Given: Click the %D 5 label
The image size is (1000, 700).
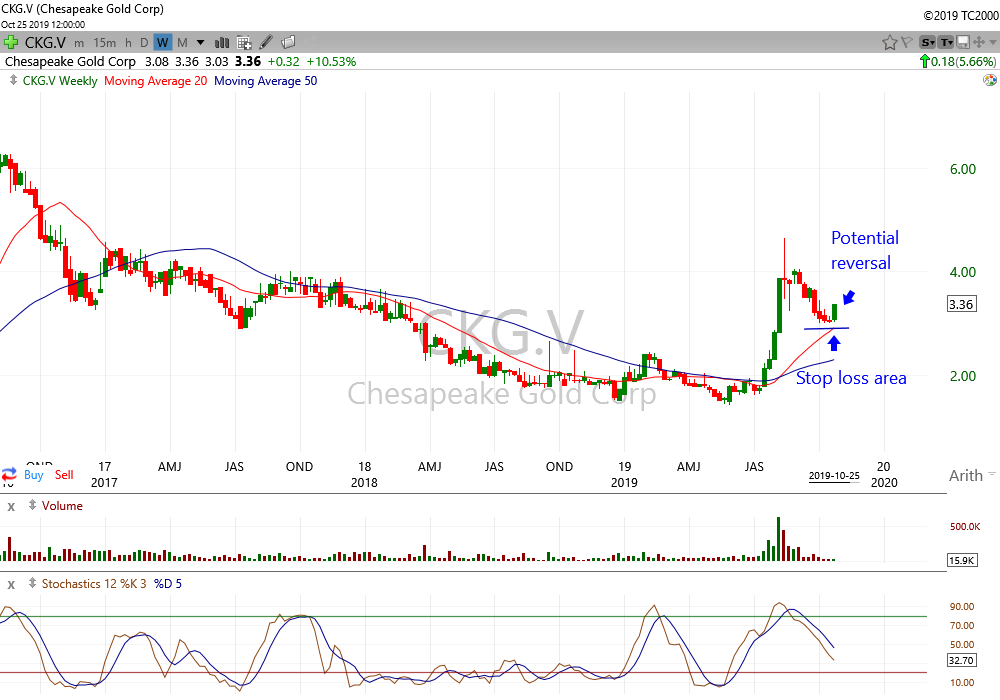Looking at the screenshot, I should [168, 583].
